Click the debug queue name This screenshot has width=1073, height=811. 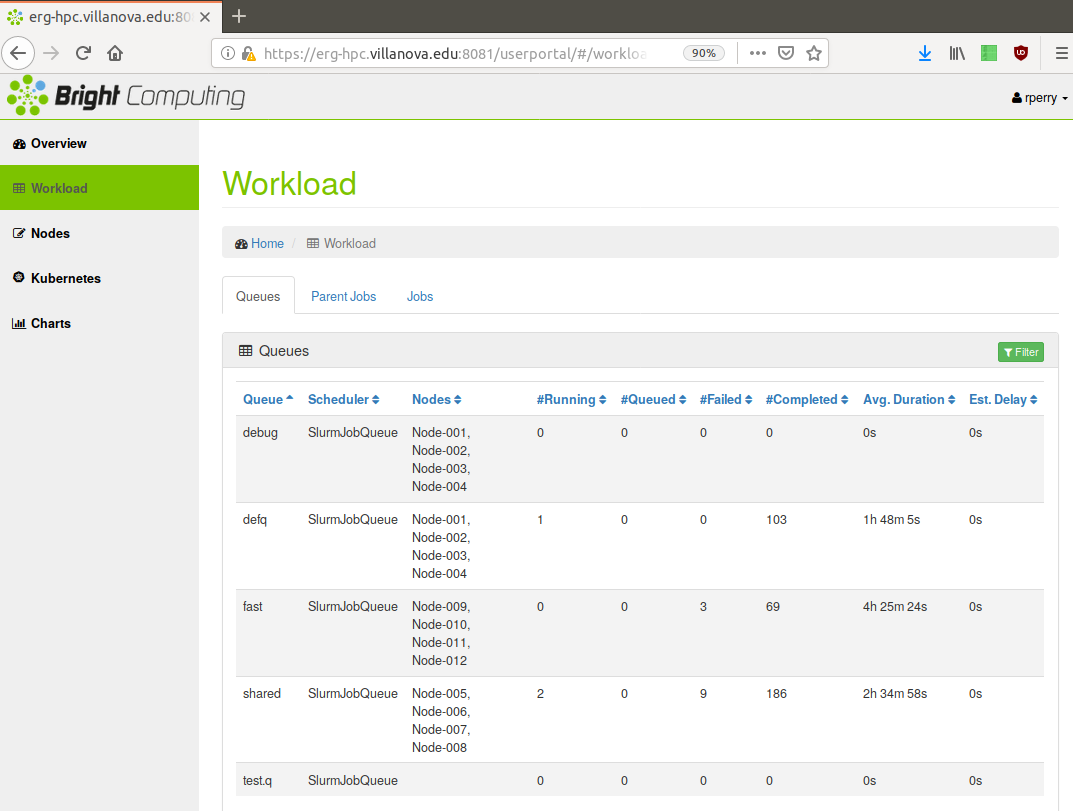260,433
